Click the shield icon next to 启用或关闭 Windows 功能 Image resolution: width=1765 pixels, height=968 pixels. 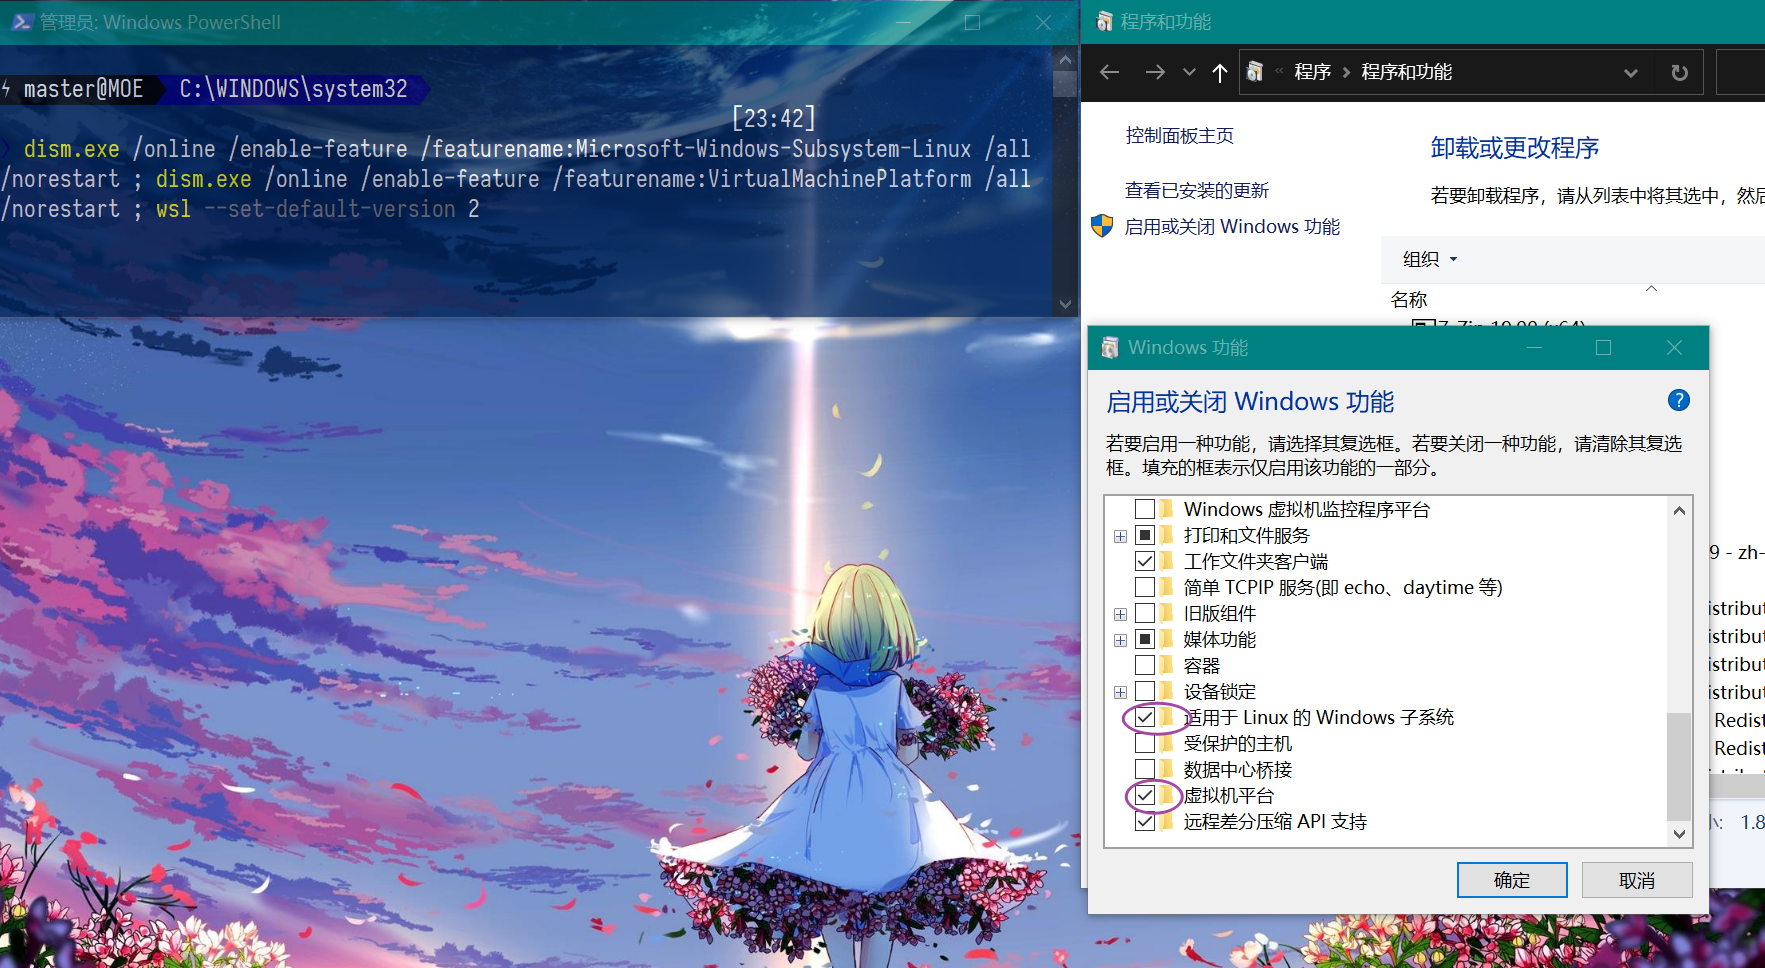pos(1102,226)
